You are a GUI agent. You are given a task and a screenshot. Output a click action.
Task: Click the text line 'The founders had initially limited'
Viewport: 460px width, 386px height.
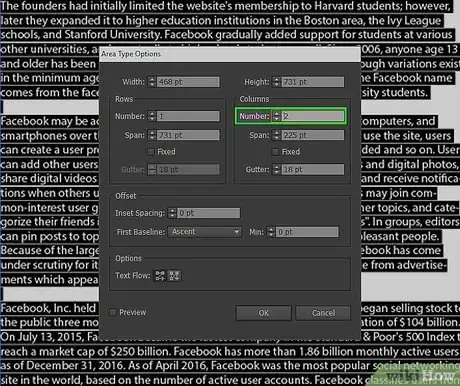73,6
